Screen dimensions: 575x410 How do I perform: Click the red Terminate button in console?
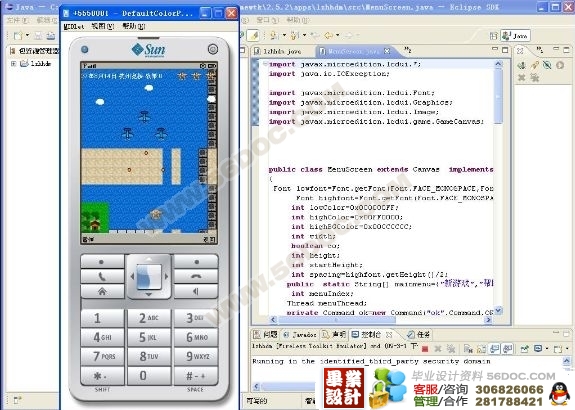tap(425, 348)
